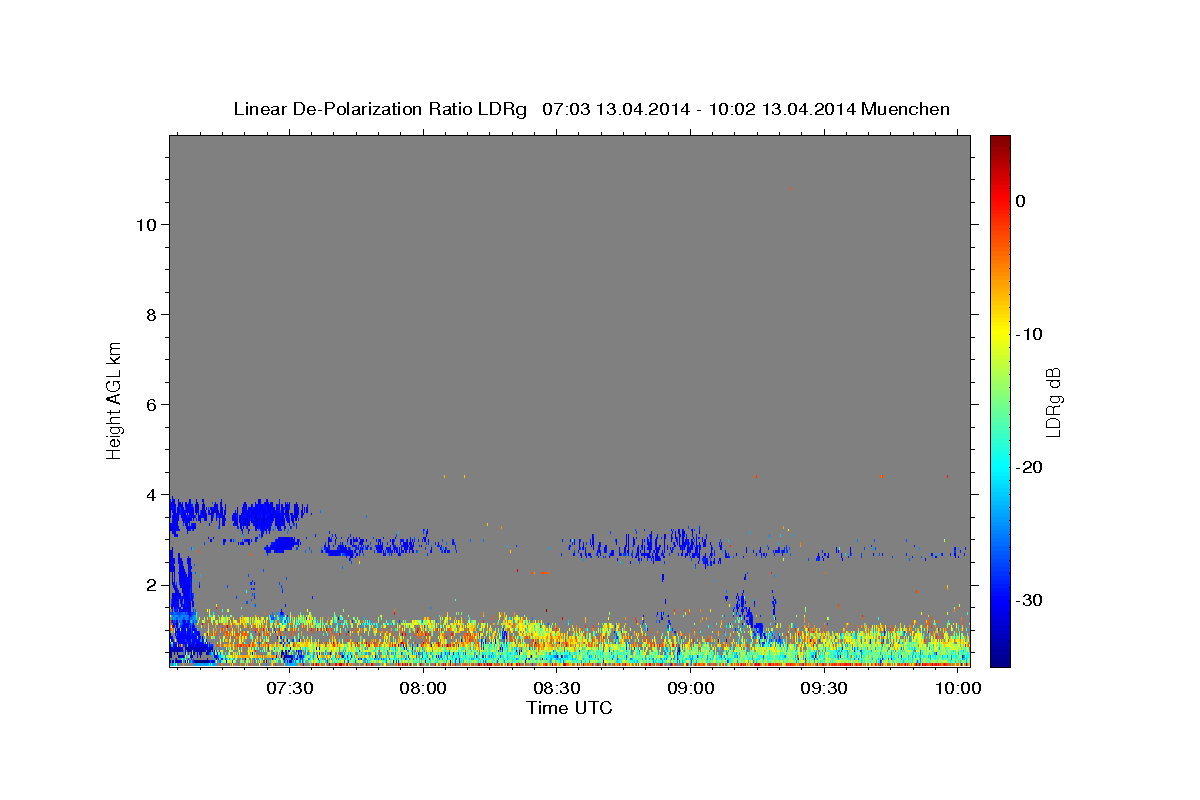This screenshot has height=800, width=1200.
Task: Click the dark blue bottom of the colorbar
Action: [1000, 659]
